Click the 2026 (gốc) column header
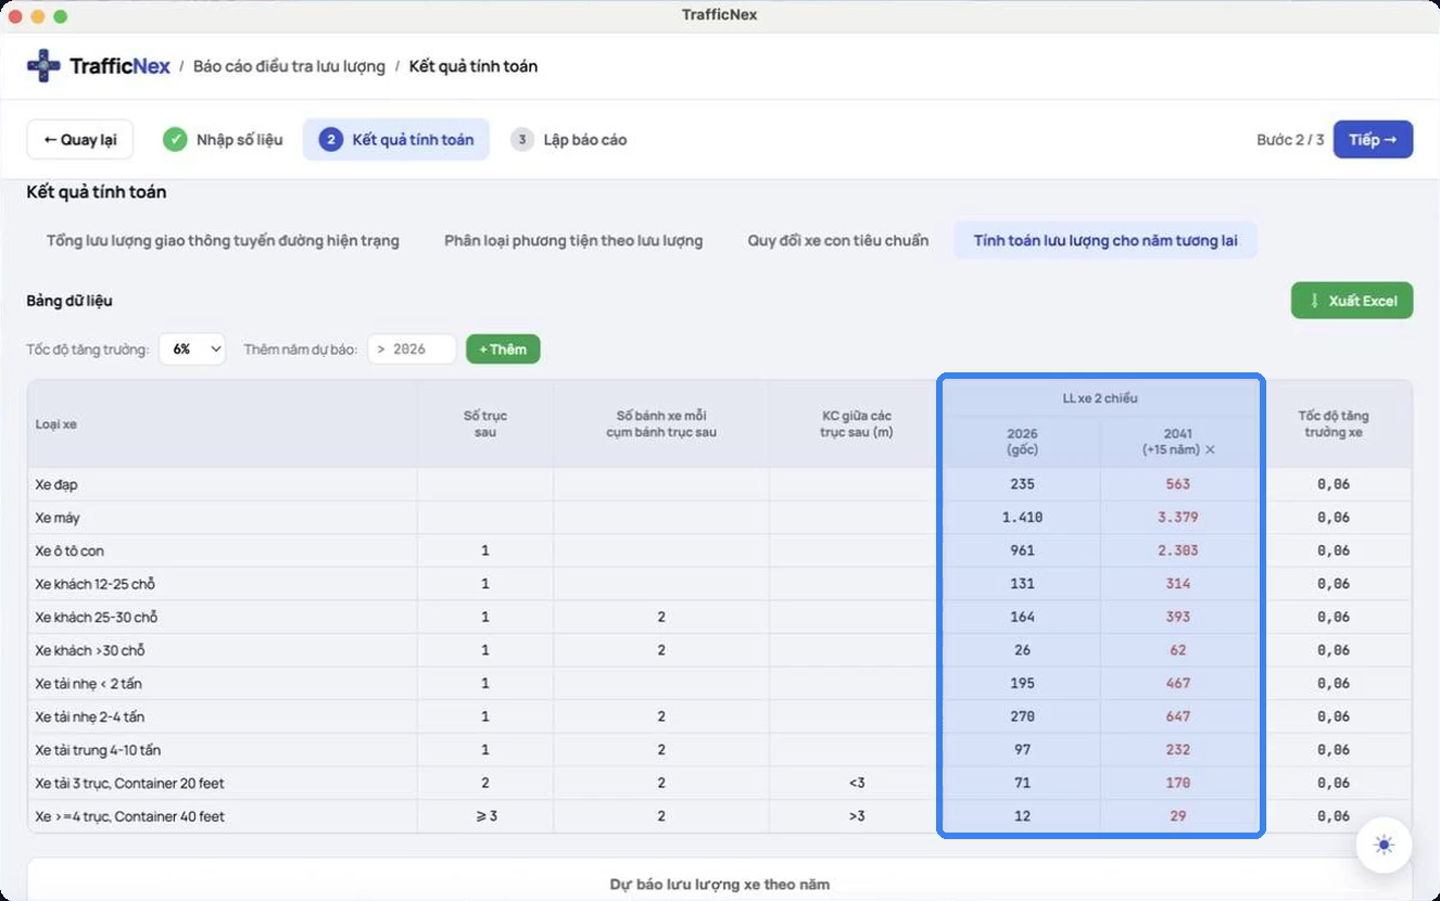 1022,441
